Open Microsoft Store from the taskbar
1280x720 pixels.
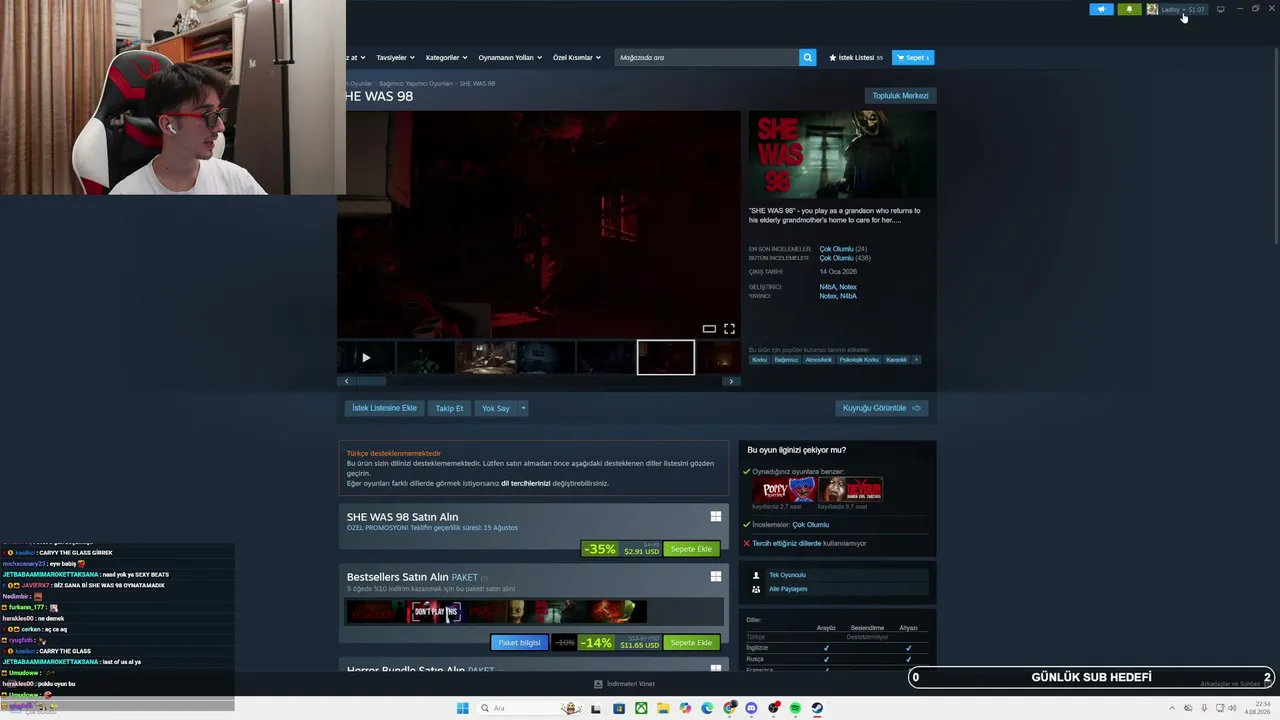(619, 708)
